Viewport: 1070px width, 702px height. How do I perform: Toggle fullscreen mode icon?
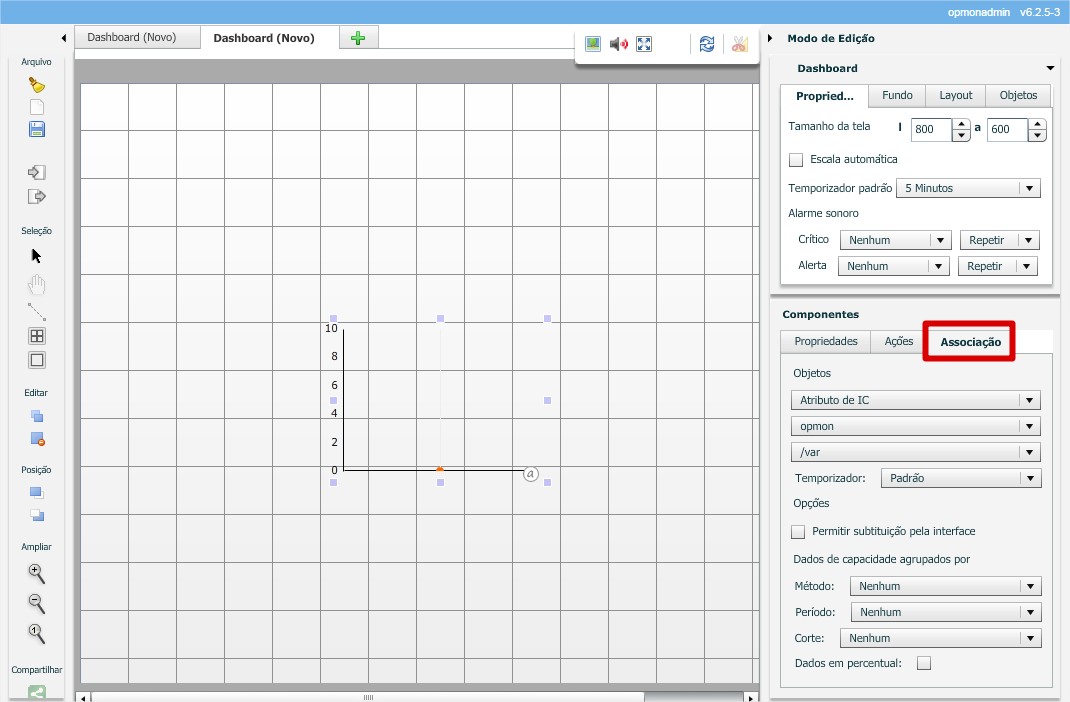644,44
